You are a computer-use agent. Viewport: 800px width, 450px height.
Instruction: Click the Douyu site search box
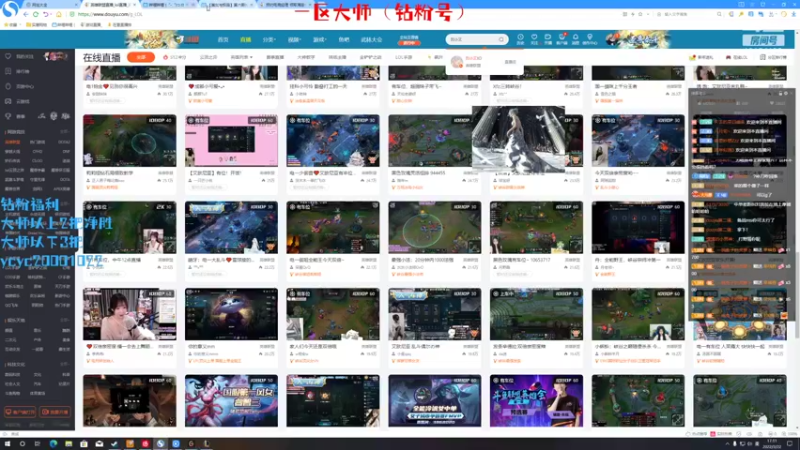point(477,39)
